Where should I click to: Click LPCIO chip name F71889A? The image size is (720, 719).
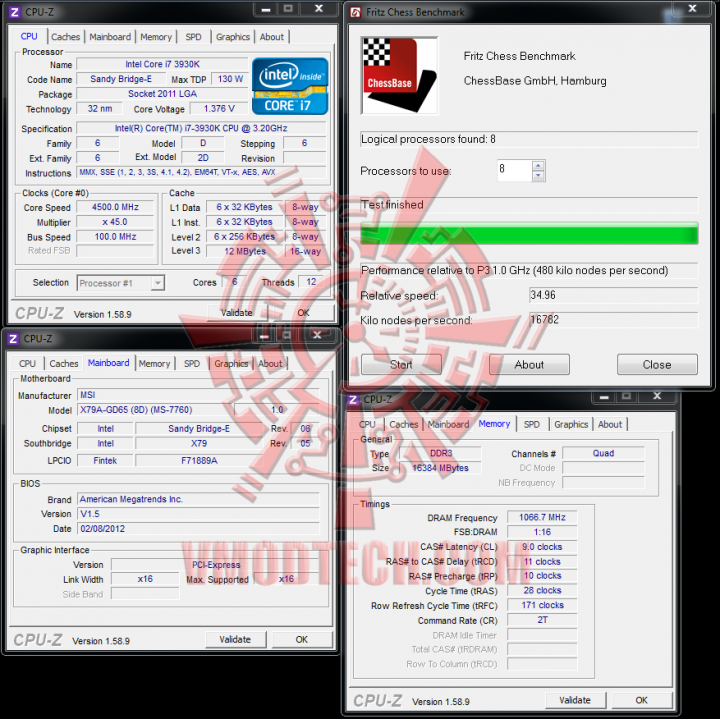pyautogui.click(x=199, y=460)
